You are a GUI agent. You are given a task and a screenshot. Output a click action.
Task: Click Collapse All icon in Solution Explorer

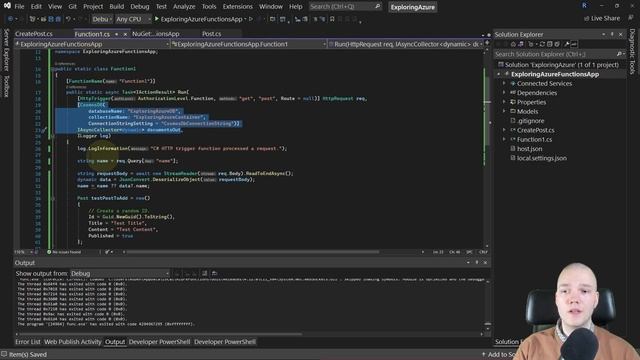pos(549,44)
